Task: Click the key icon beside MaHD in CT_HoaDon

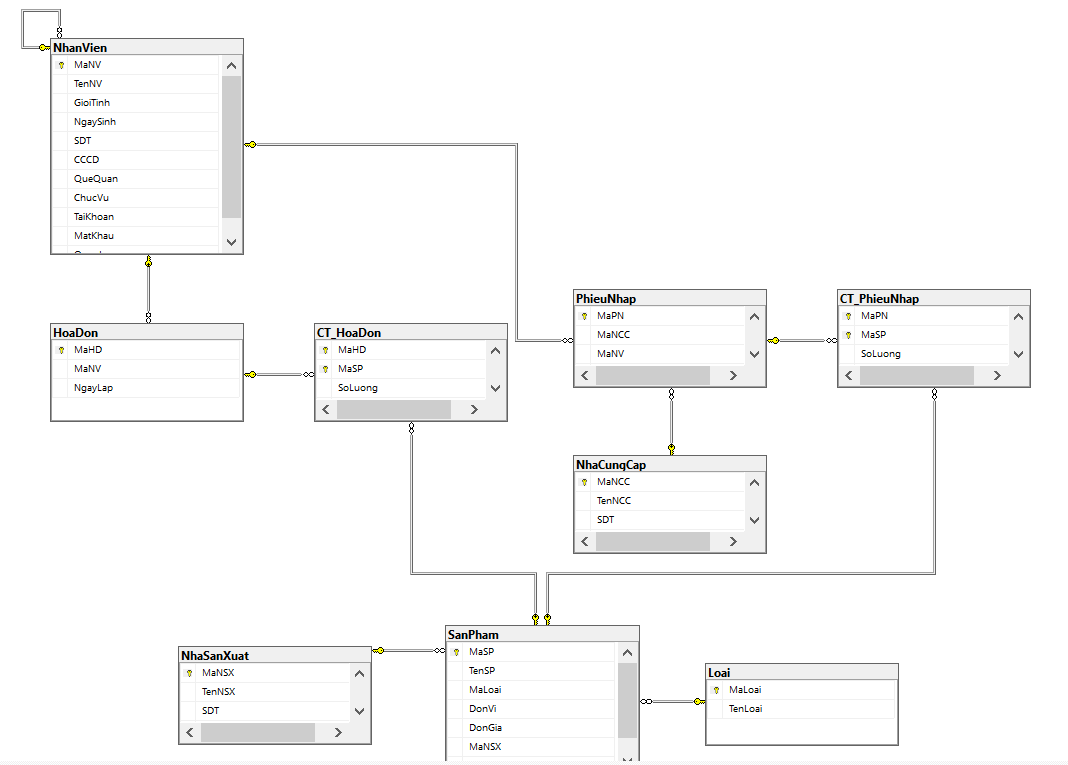Action: coord(326,350)
